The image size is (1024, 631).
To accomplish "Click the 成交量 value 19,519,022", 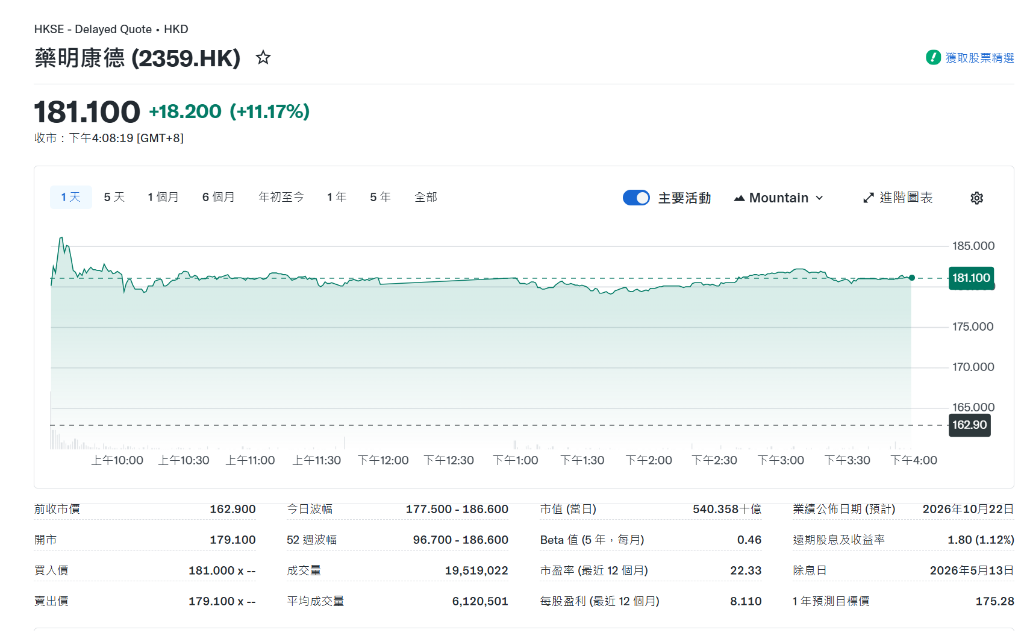I will tap(476, 570).
